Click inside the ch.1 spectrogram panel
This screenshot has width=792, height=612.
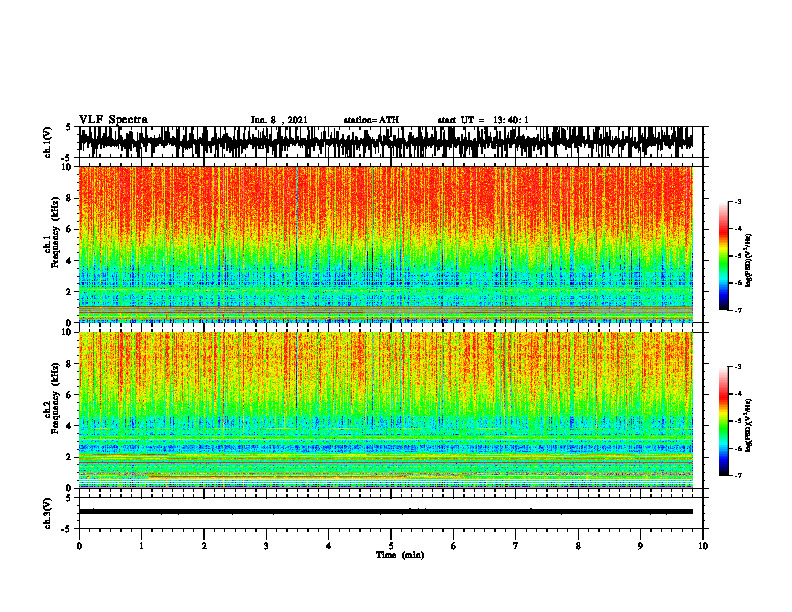point(385,244)
